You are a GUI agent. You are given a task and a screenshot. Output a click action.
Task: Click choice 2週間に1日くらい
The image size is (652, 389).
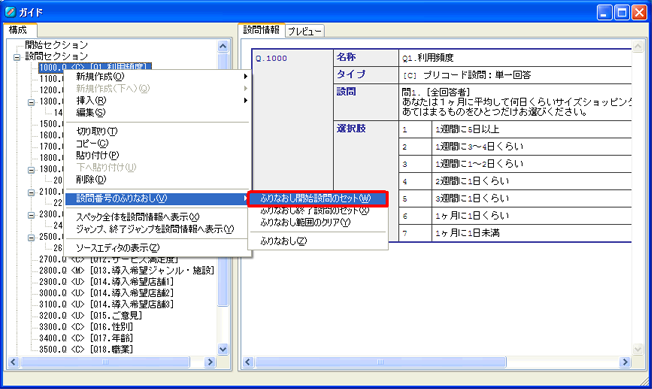click(472, 181)
